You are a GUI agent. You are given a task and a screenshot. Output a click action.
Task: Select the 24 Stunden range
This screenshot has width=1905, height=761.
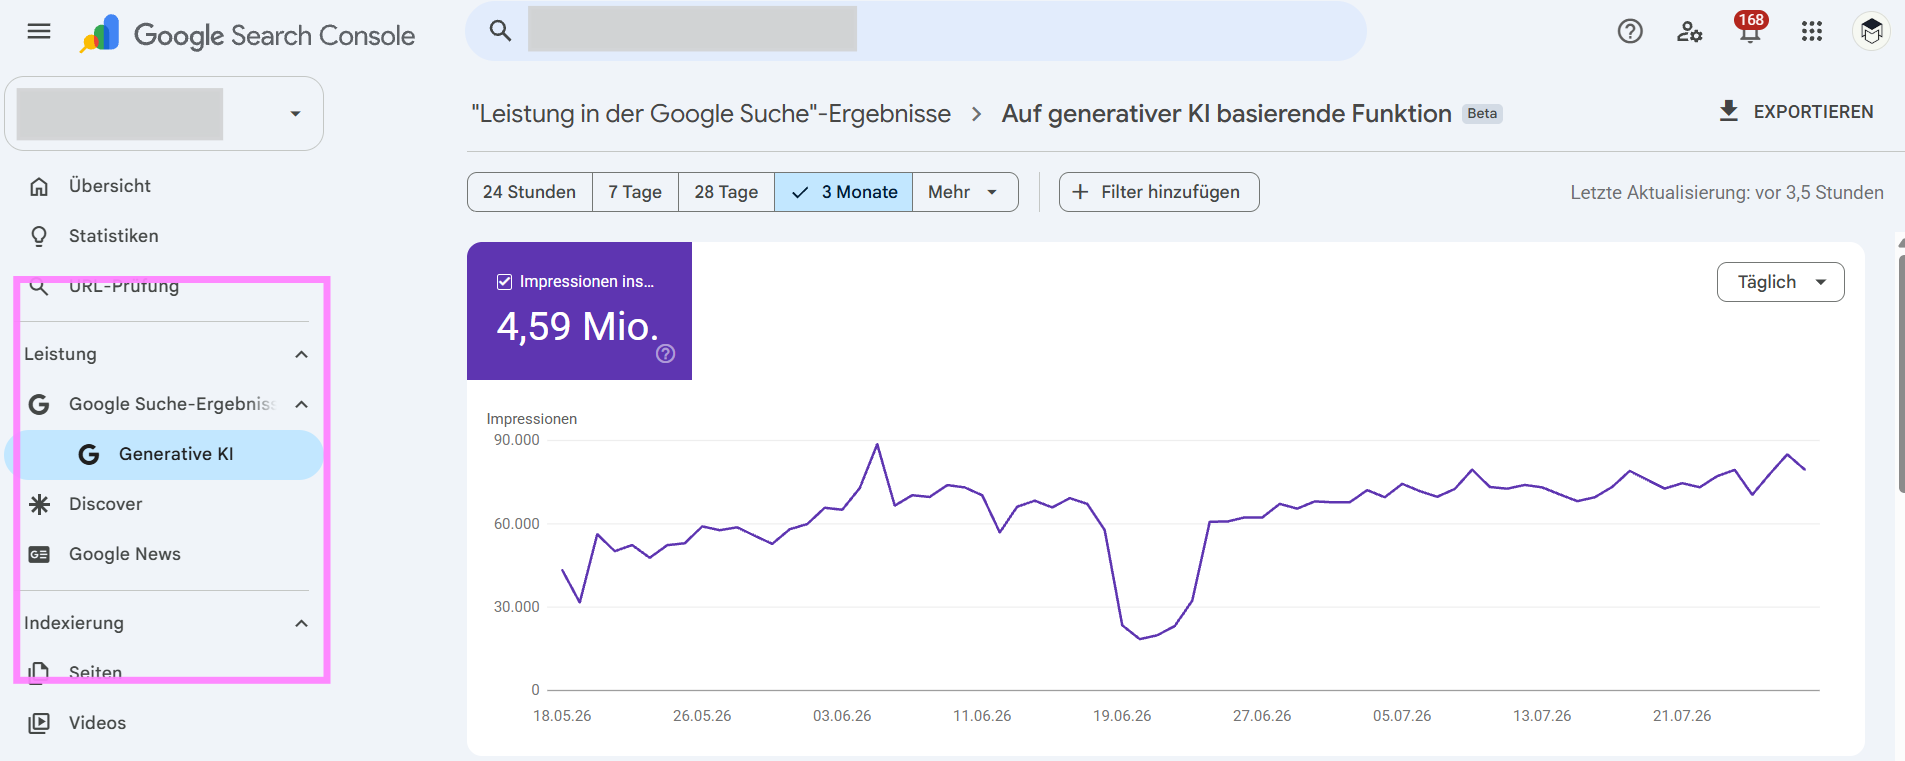point(529,192)
